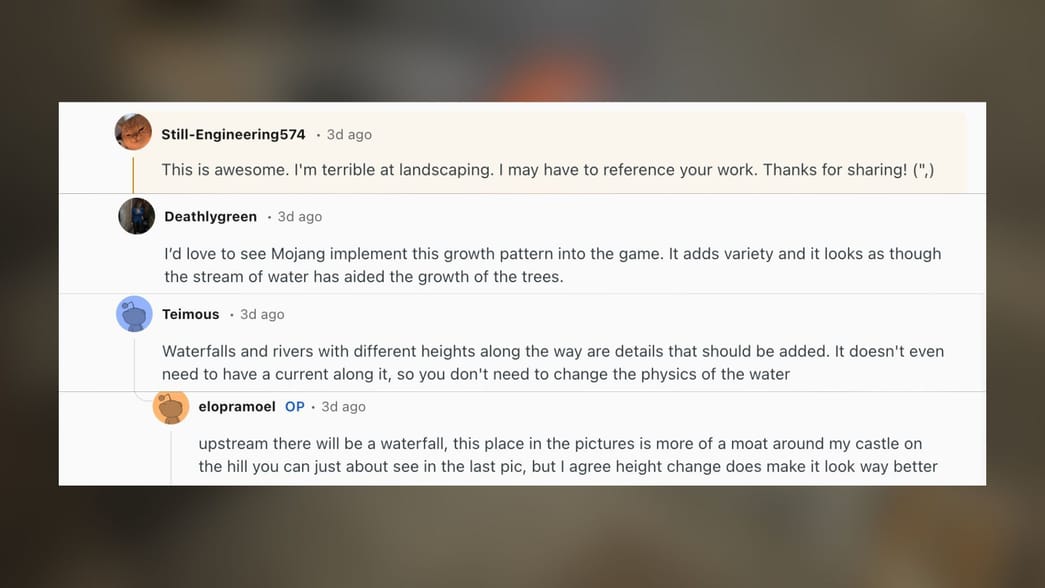Click elopramoel's reply about the waterfall

[x=568, y=455]
